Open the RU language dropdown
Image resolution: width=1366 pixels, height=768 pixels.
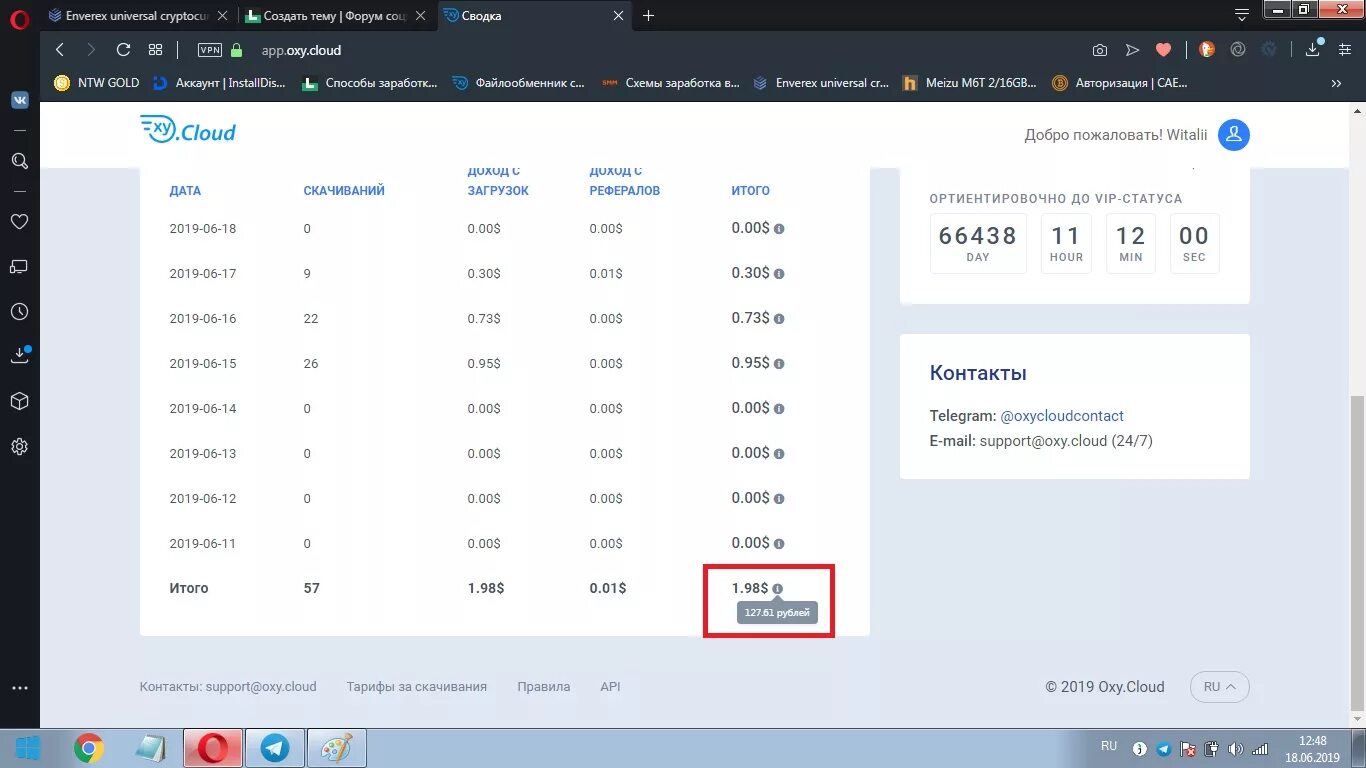[1220, 687]
